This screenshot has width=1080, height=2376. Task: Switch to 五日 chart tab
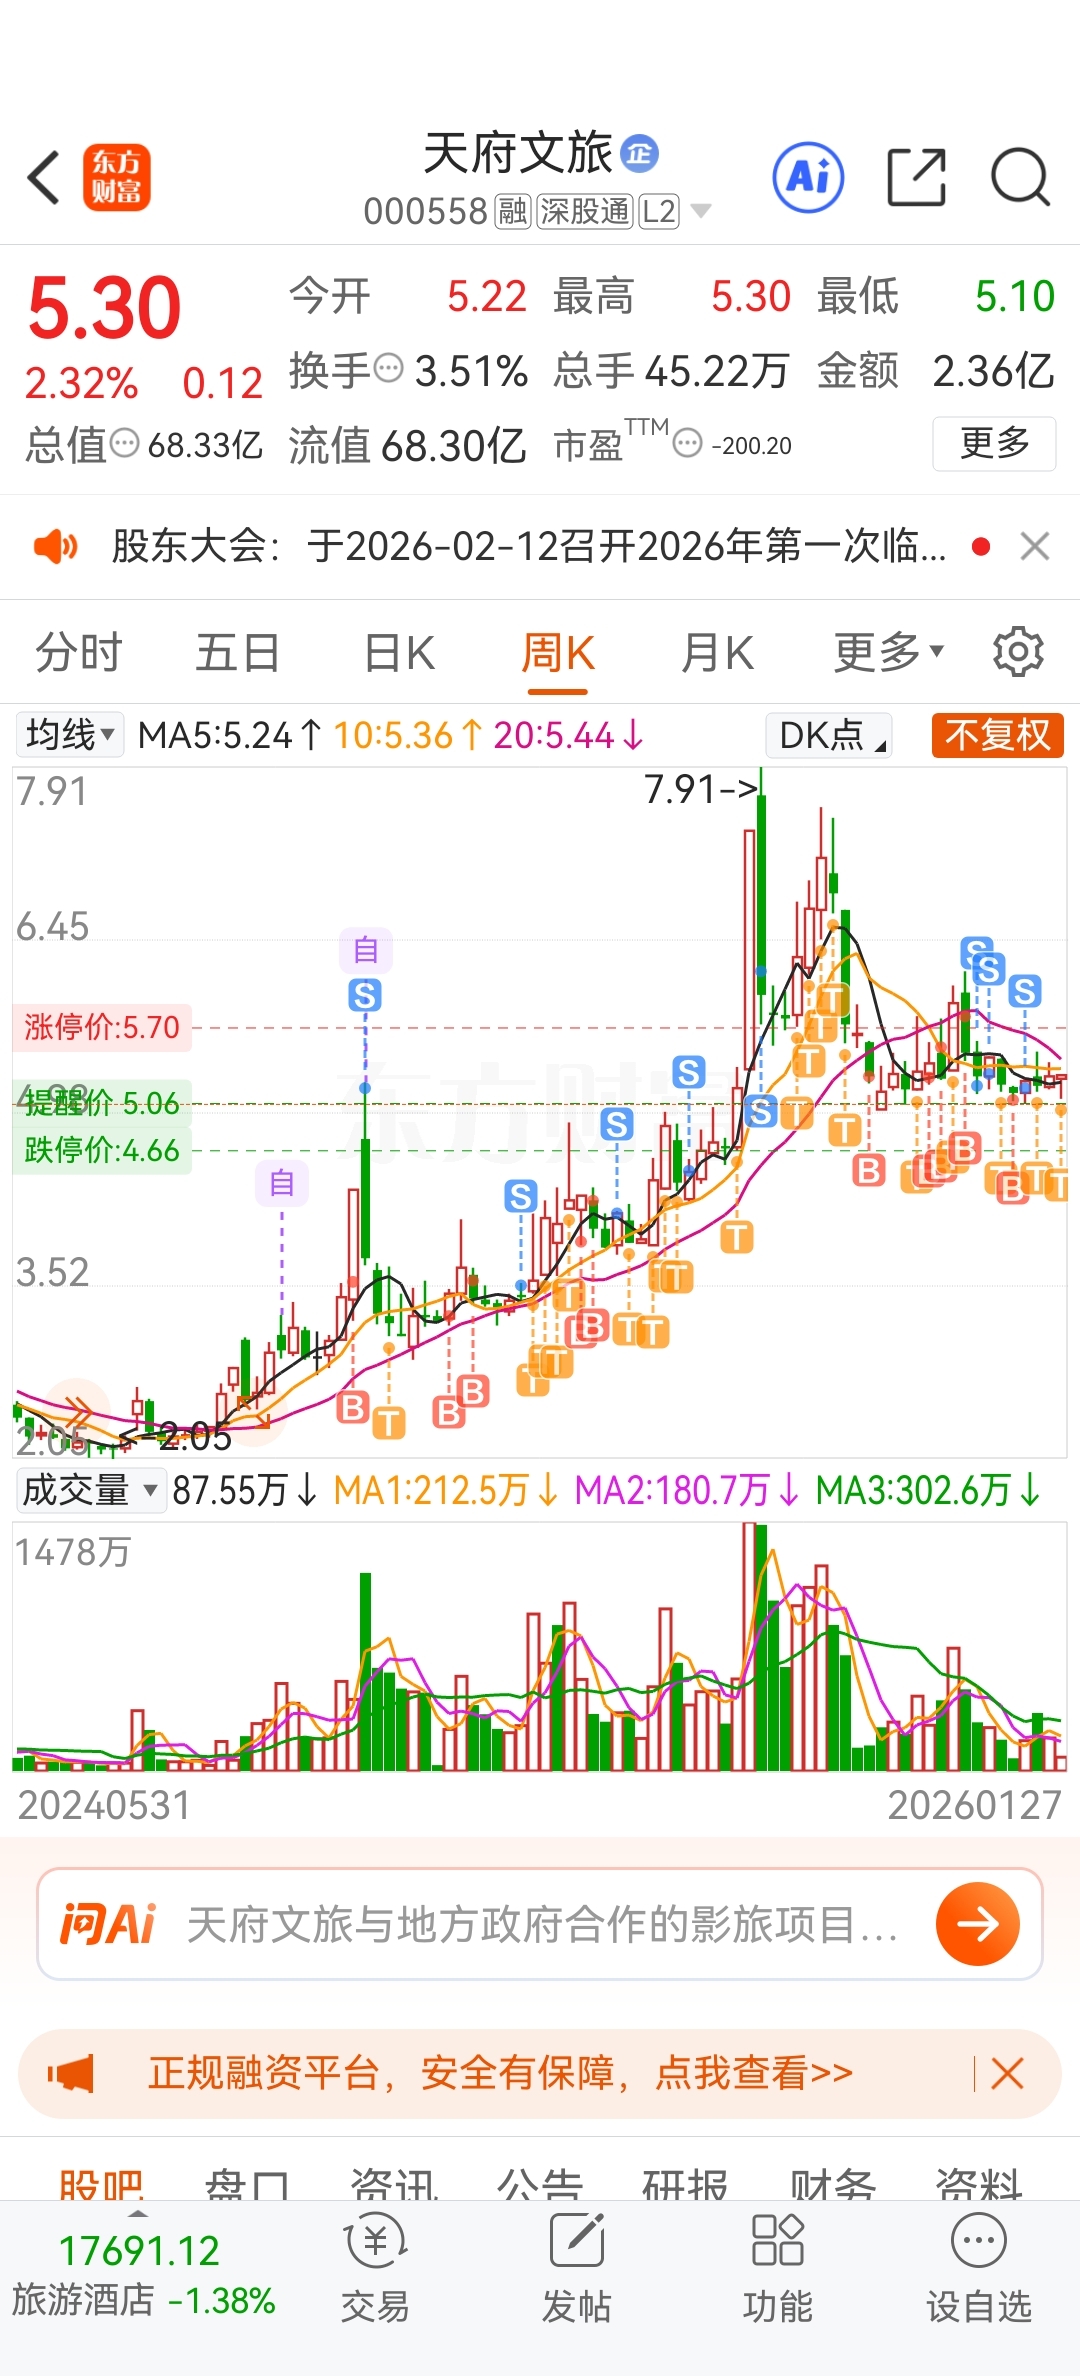(237, 653)
